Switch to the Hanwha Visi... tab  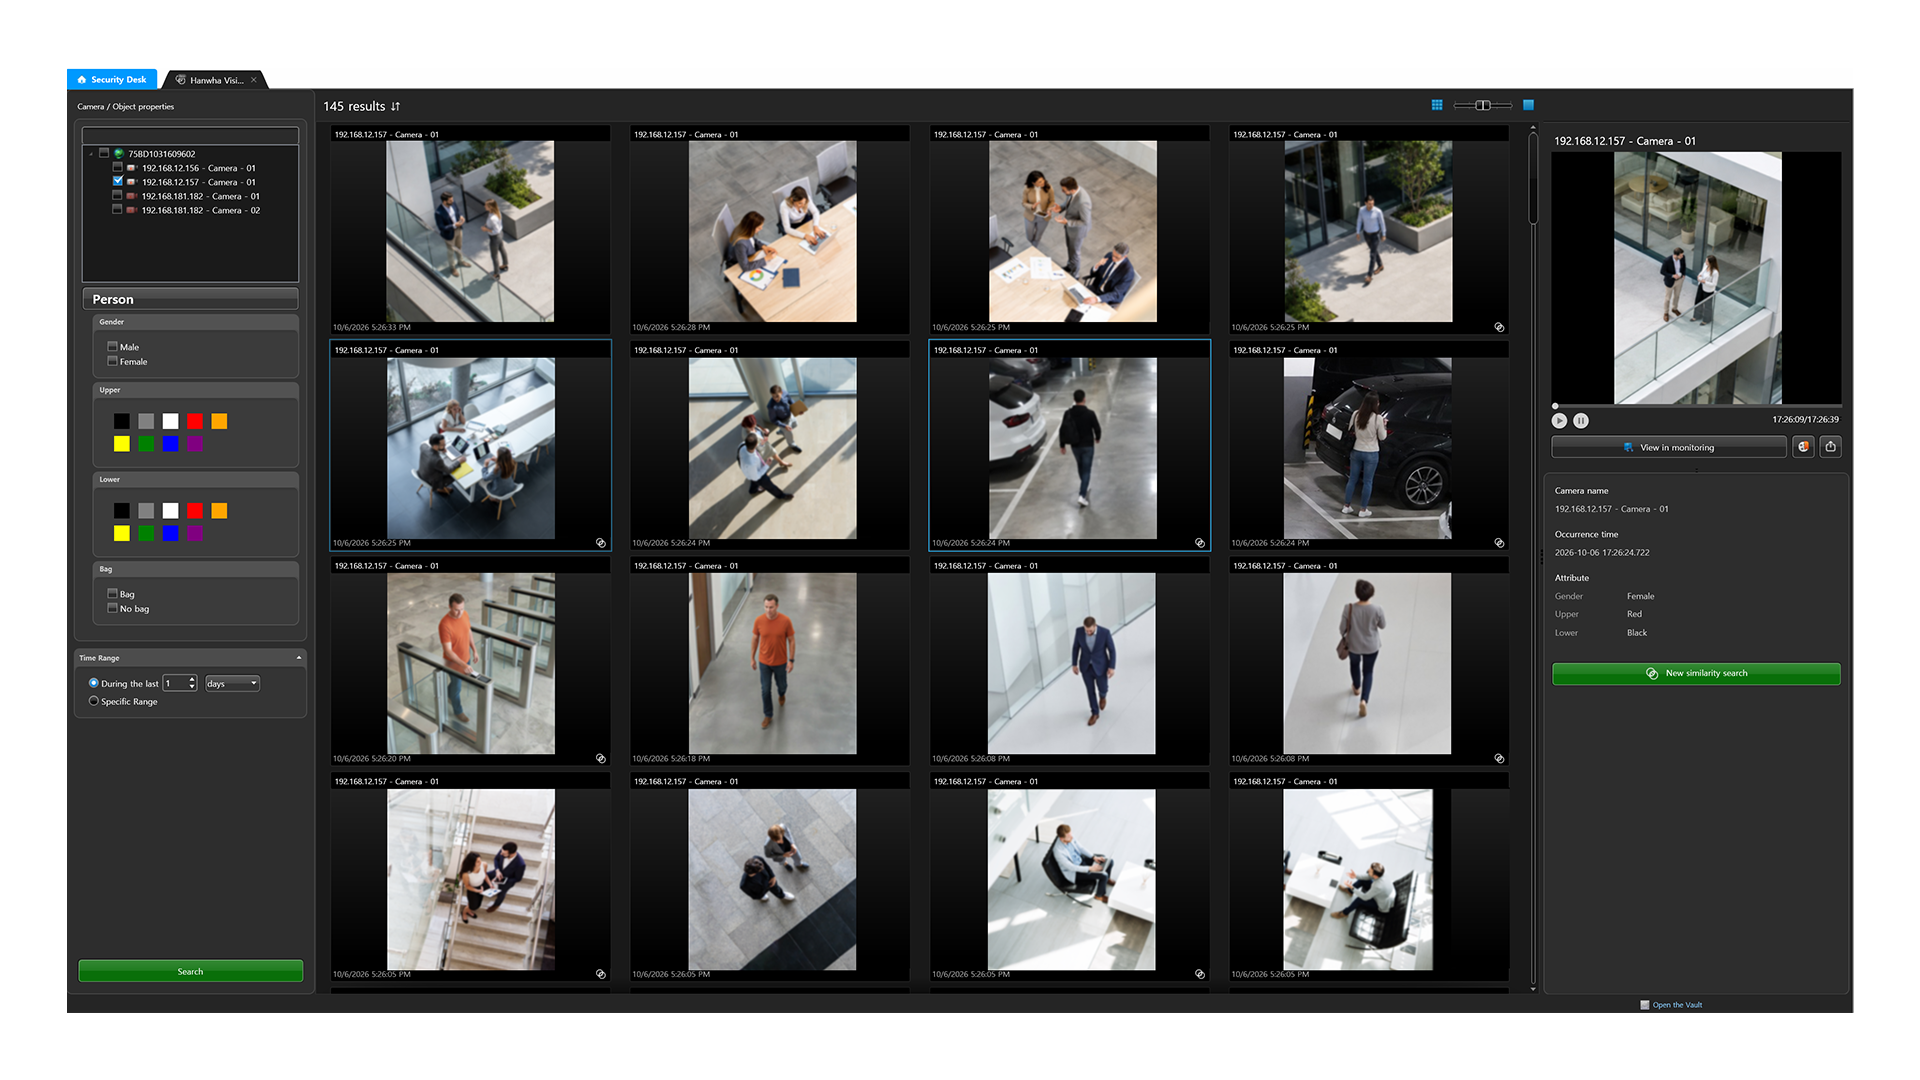tap(216, 80)
